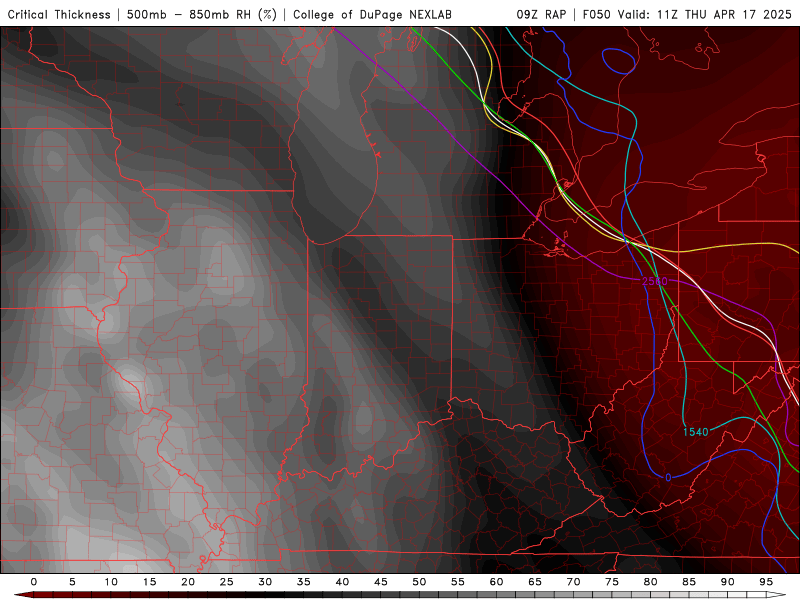
Task: Click the 65 value on the colorbar scale
Action: pyautogui.click(x=535, y=582)
